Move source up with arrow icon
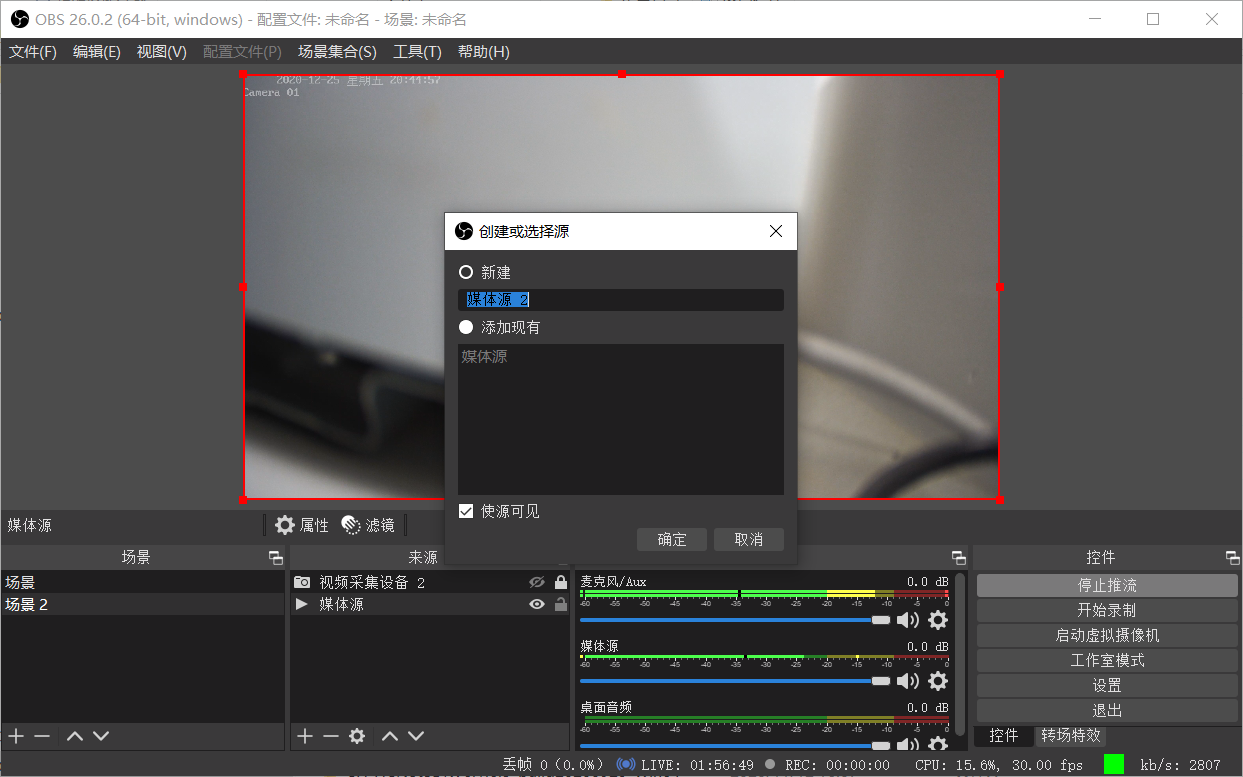The image size is (1243, 777). click(x=390, y=736)
